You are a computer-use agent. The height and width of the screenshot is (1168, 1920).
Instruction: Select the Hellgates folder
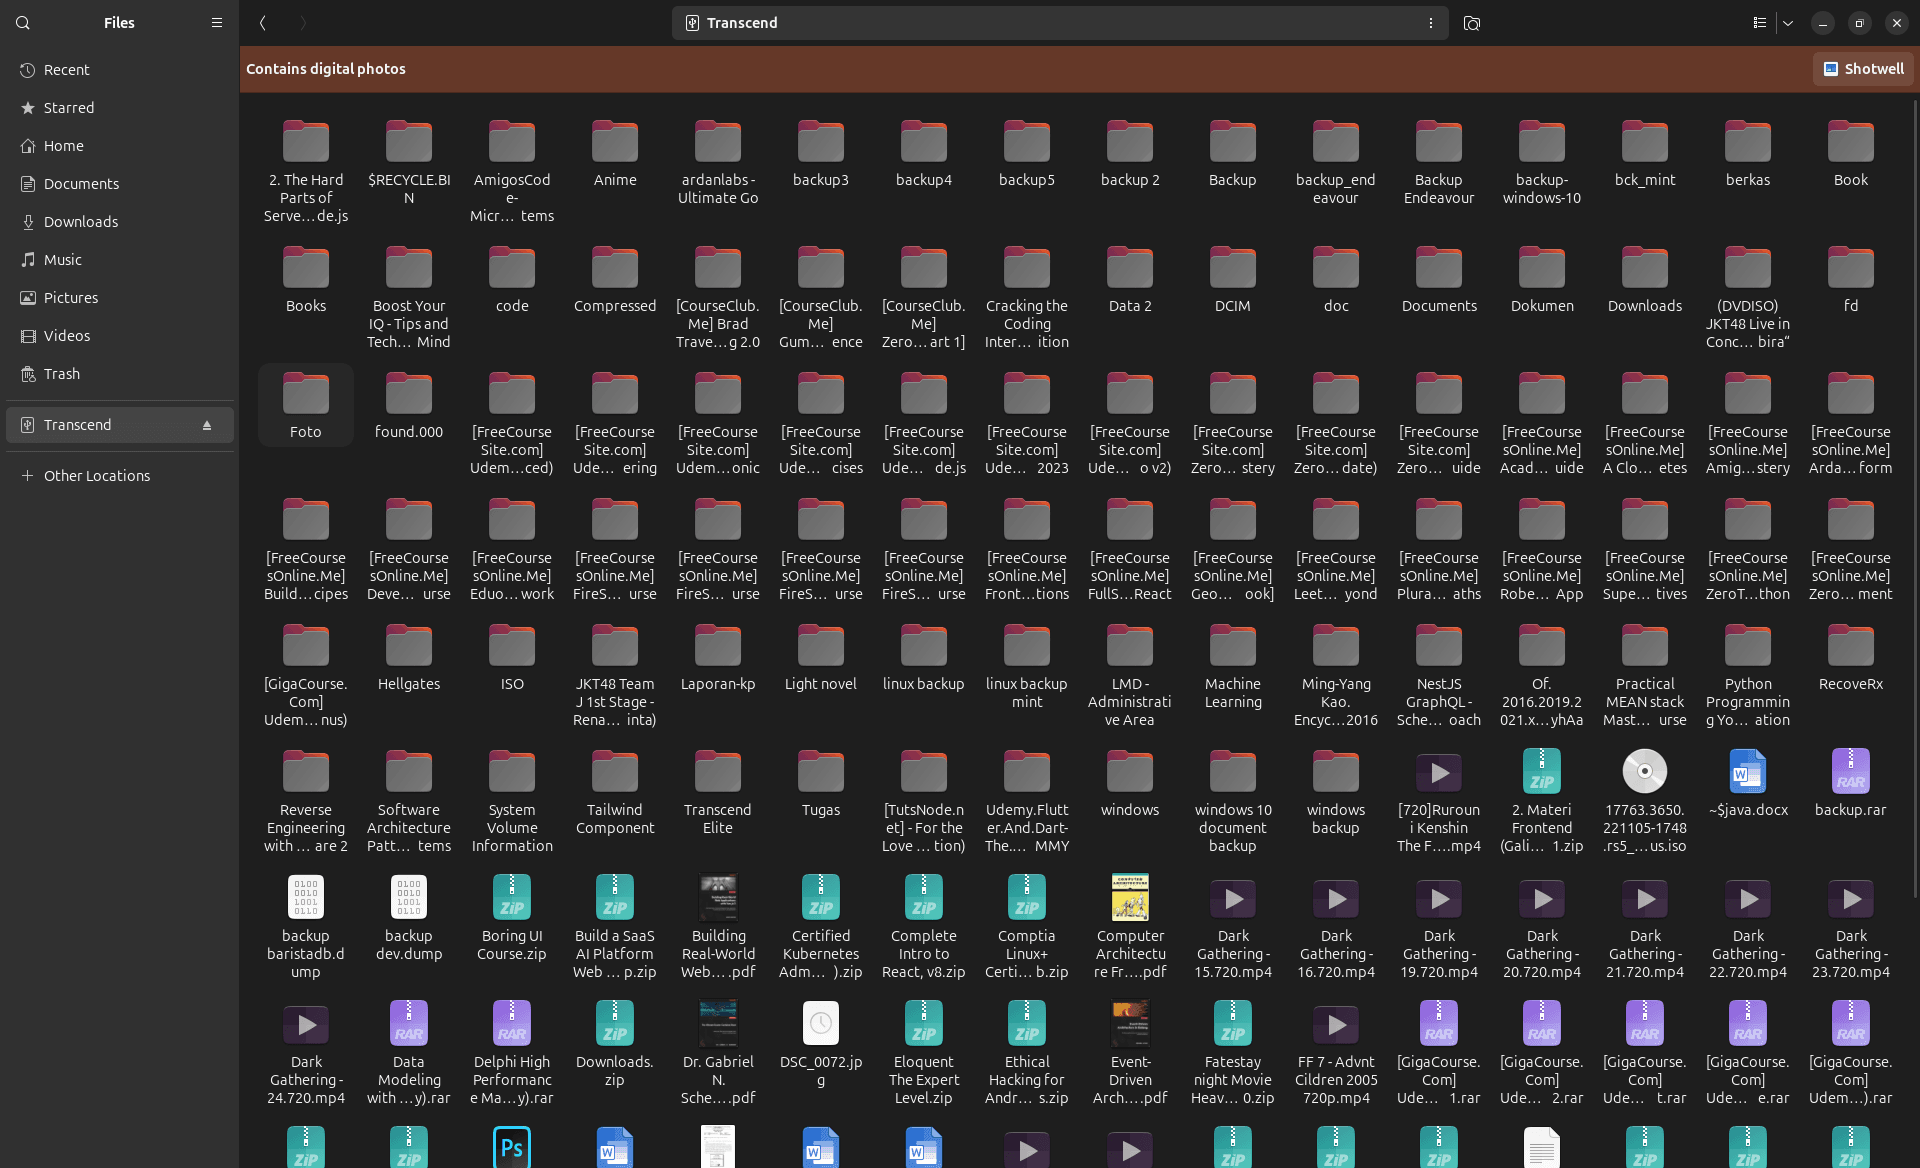click(x=409, y=658)
